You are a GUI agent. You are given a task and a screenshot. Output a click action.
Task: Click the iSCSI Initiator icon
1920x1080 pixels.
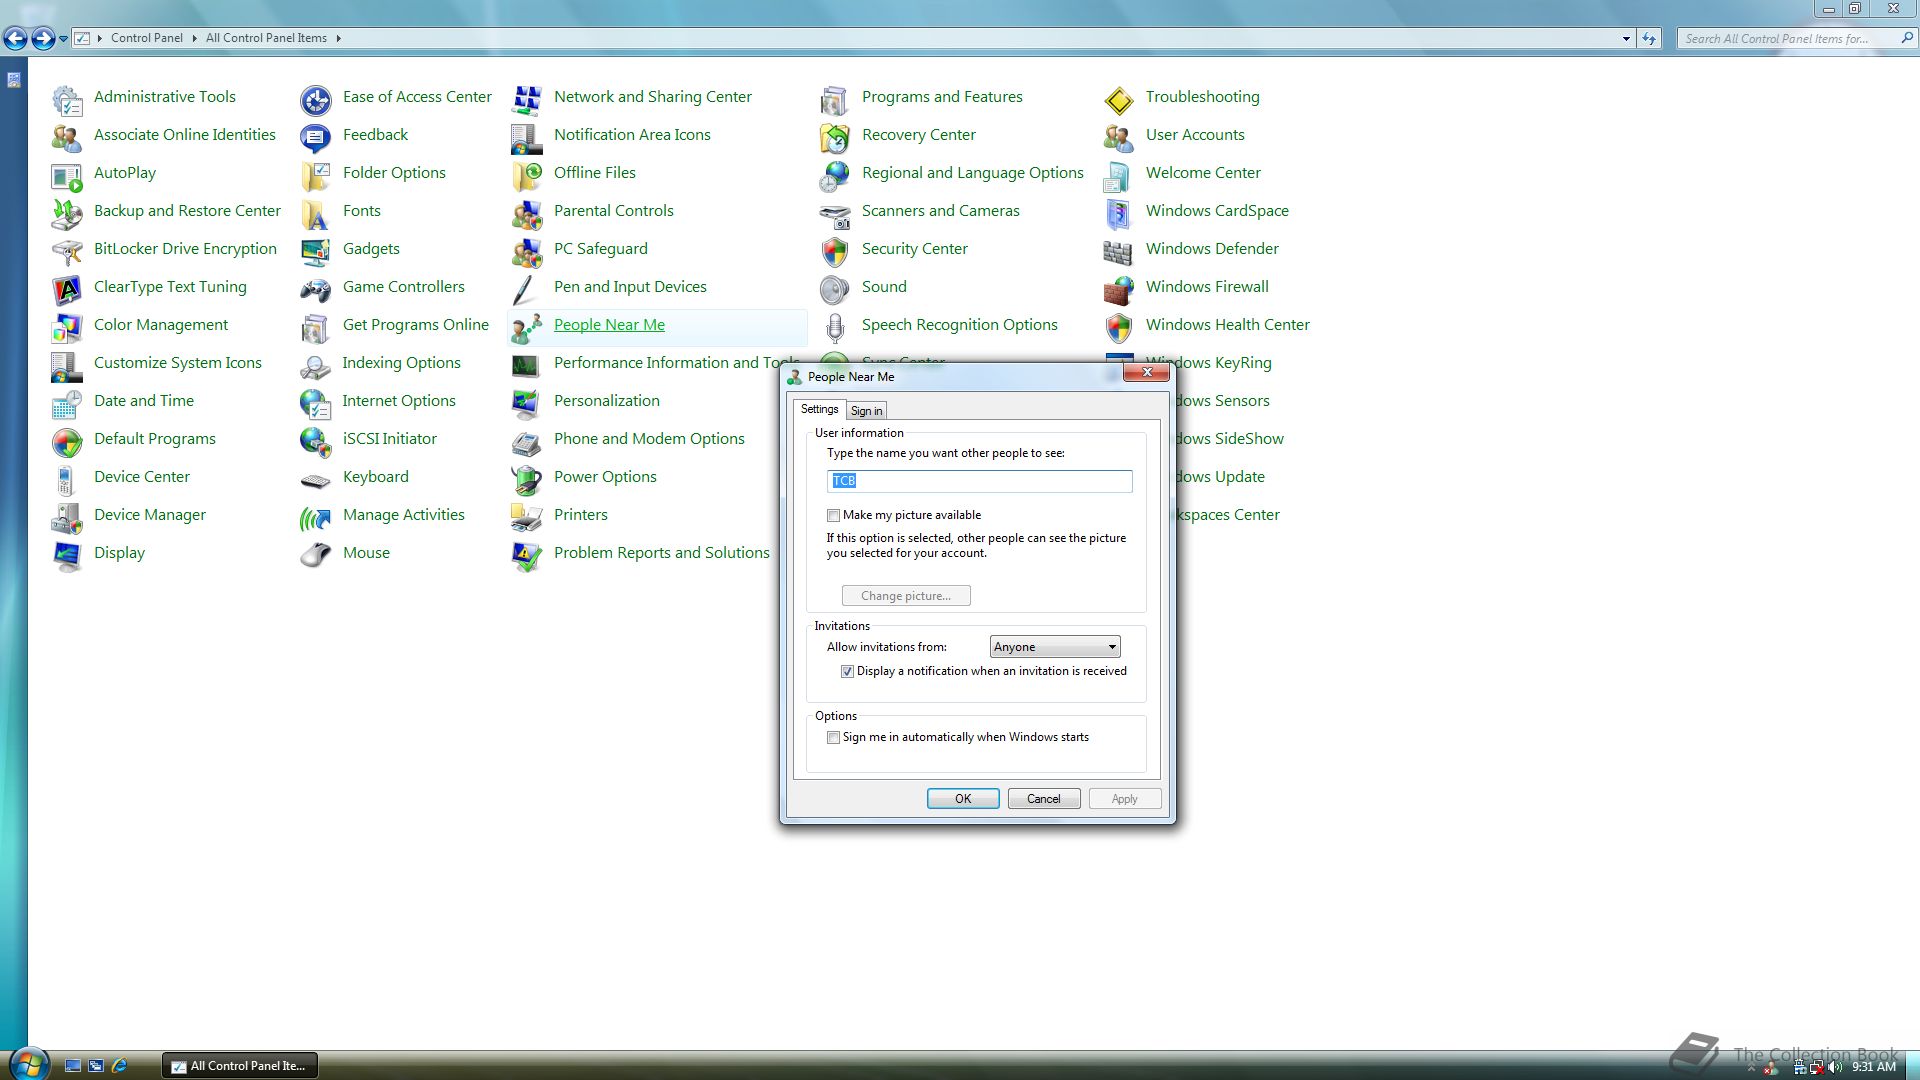(316, 440)
